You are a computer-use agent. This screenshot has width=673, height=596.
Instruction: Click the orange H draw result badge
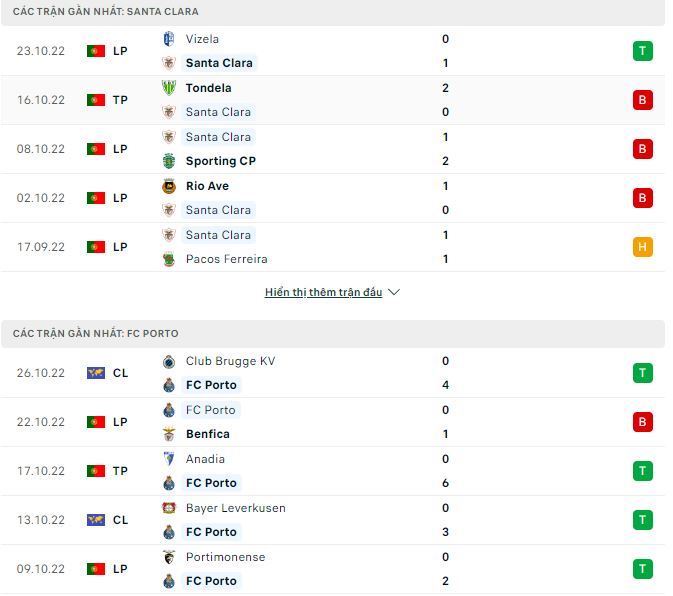(642, 247)
